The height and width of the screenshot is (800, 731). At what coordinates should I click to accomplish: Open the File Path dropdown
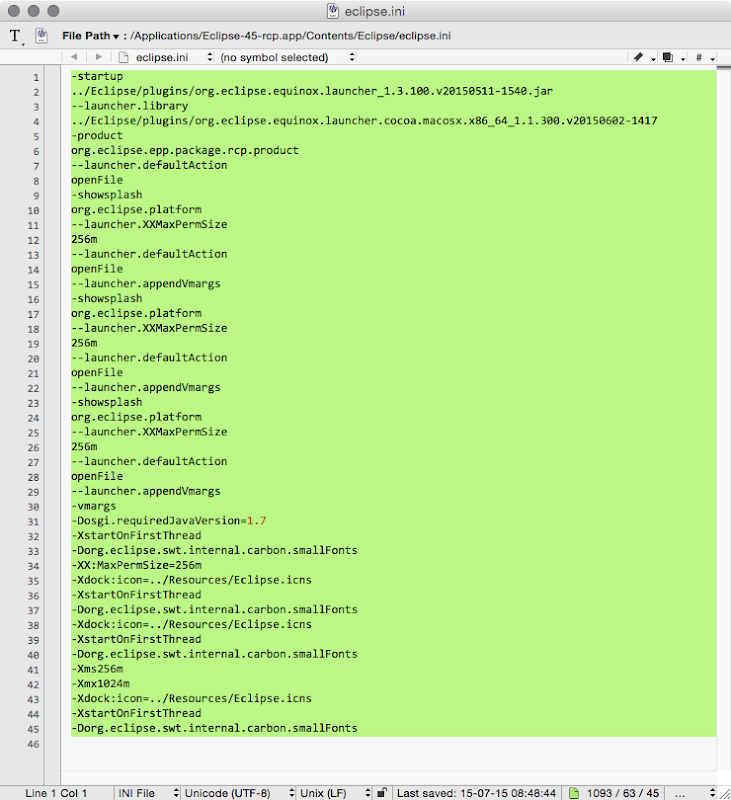90,36
